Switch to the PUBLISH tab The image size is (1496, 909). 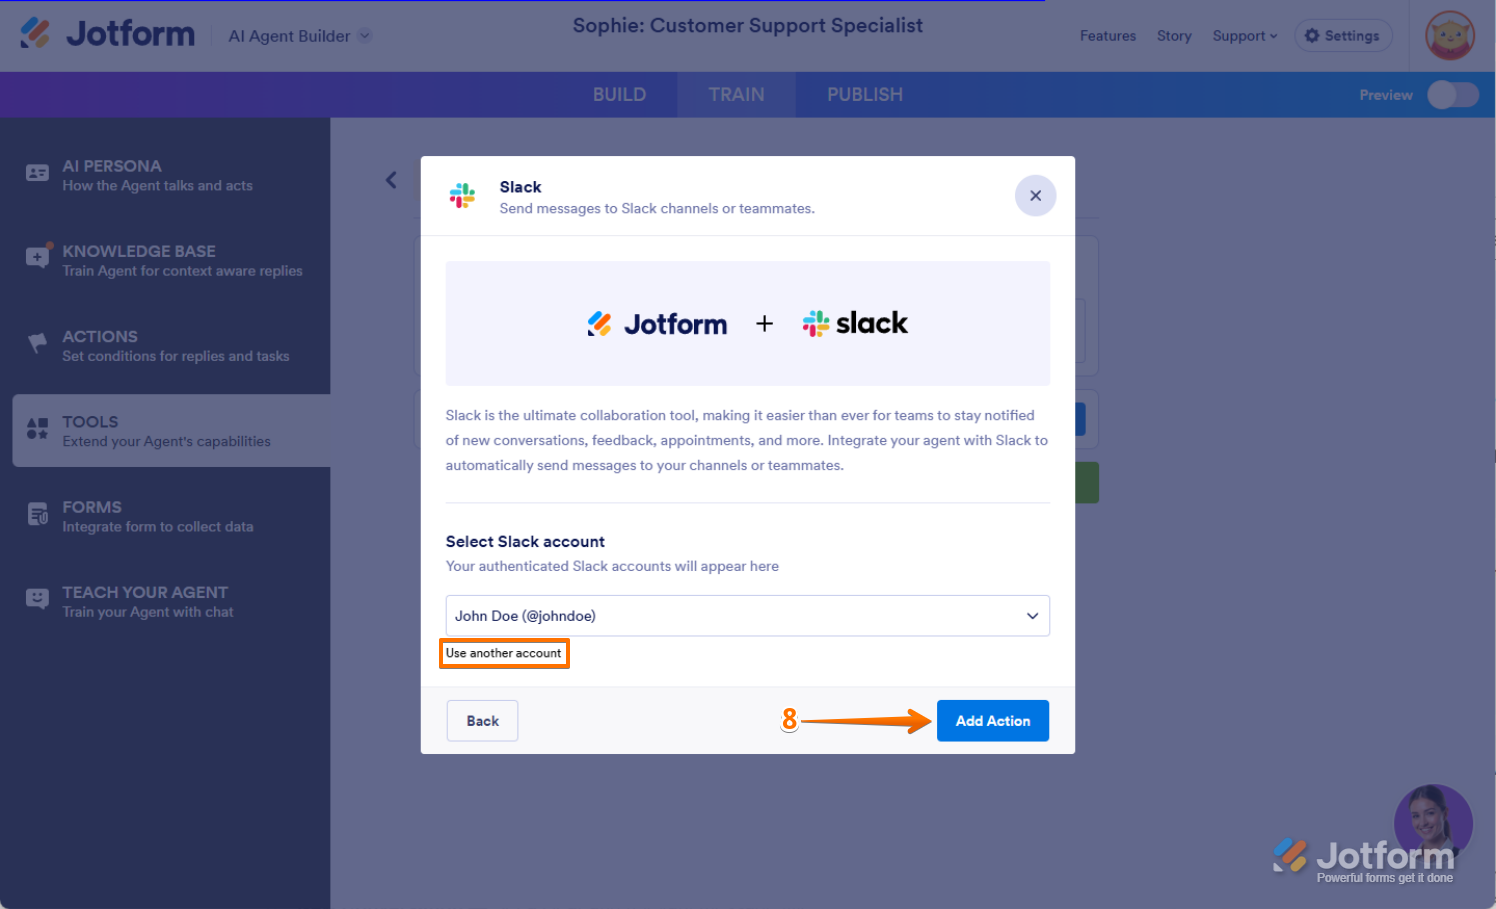pyautogui.click(x=864, y=95)
